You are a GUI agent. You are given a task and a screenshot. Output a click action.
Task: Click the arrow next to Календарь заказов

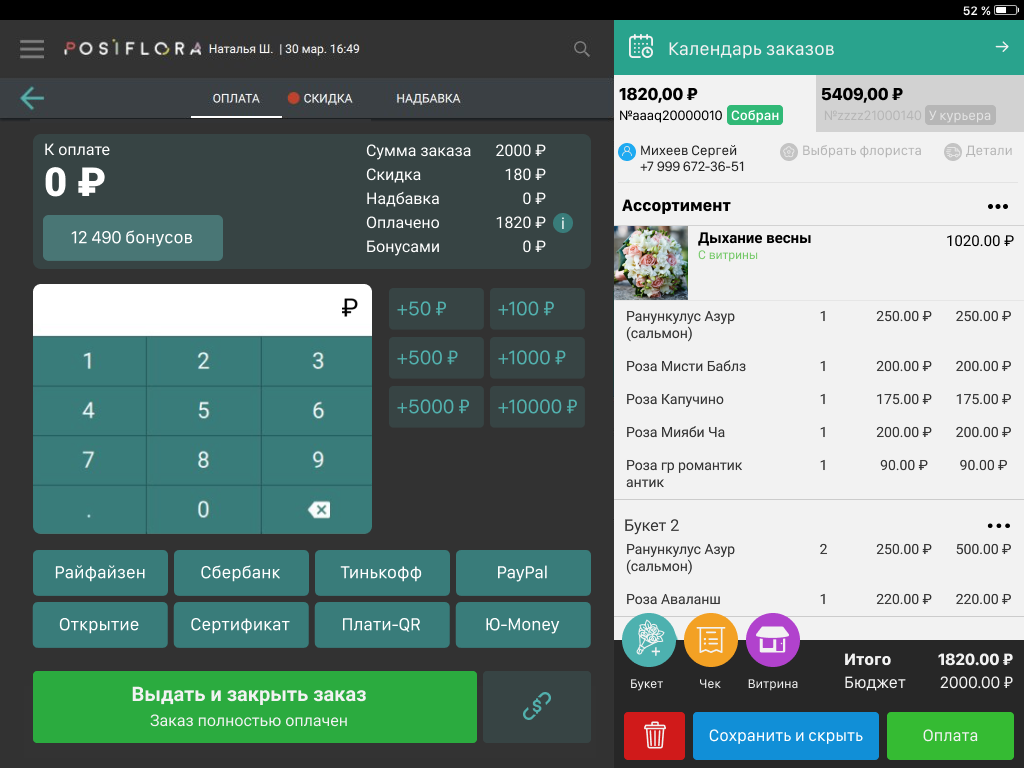[x=1002, y=47]
